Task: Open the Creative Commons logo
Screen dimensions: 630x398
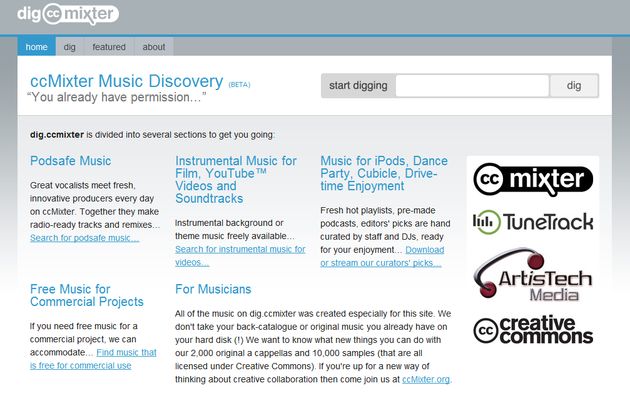Action: click(x=533, y=330)
